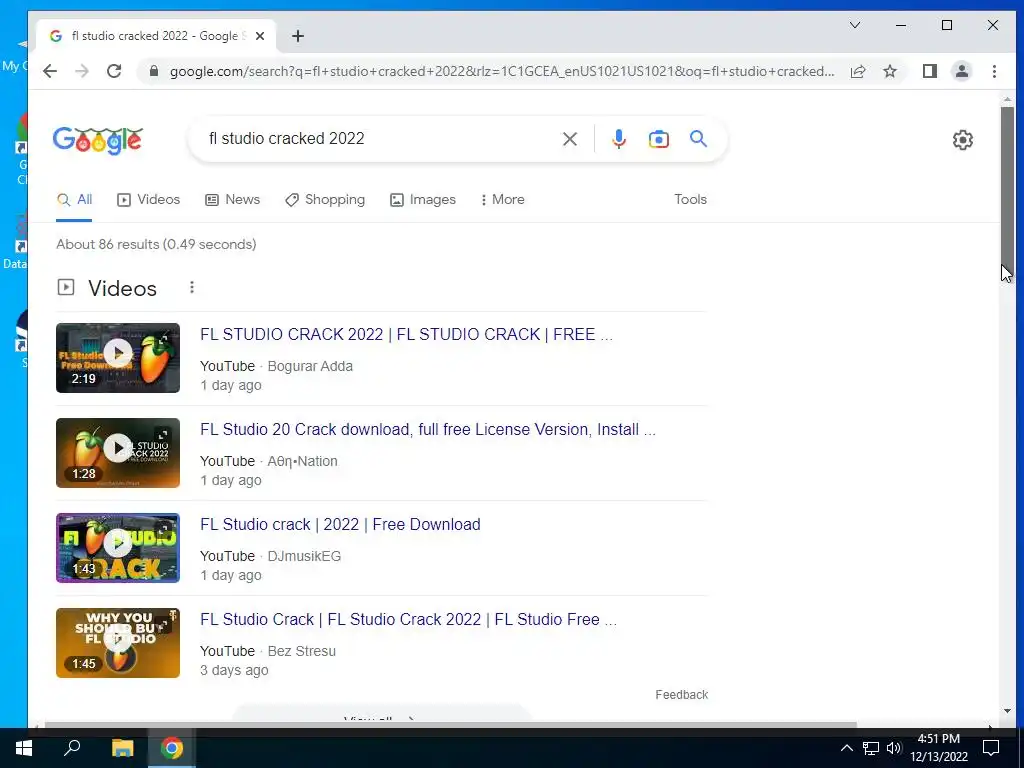Go to Google home via logo

click(x=97, y=140)
